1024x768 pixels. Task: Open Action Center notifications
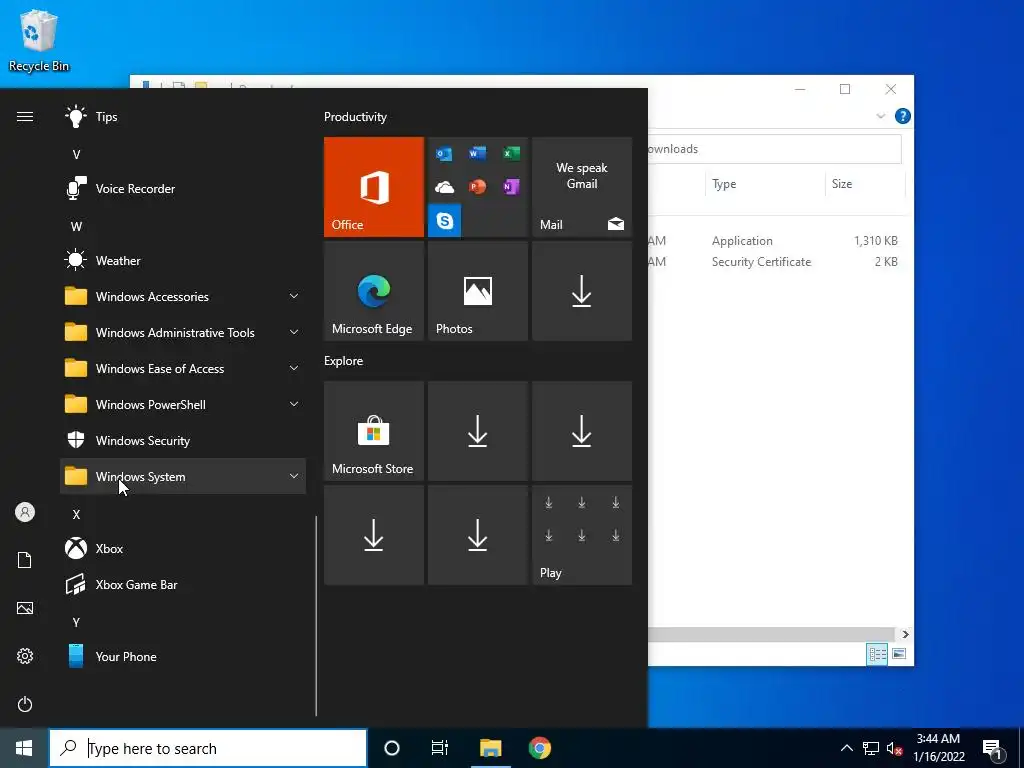tap(992, 748)
